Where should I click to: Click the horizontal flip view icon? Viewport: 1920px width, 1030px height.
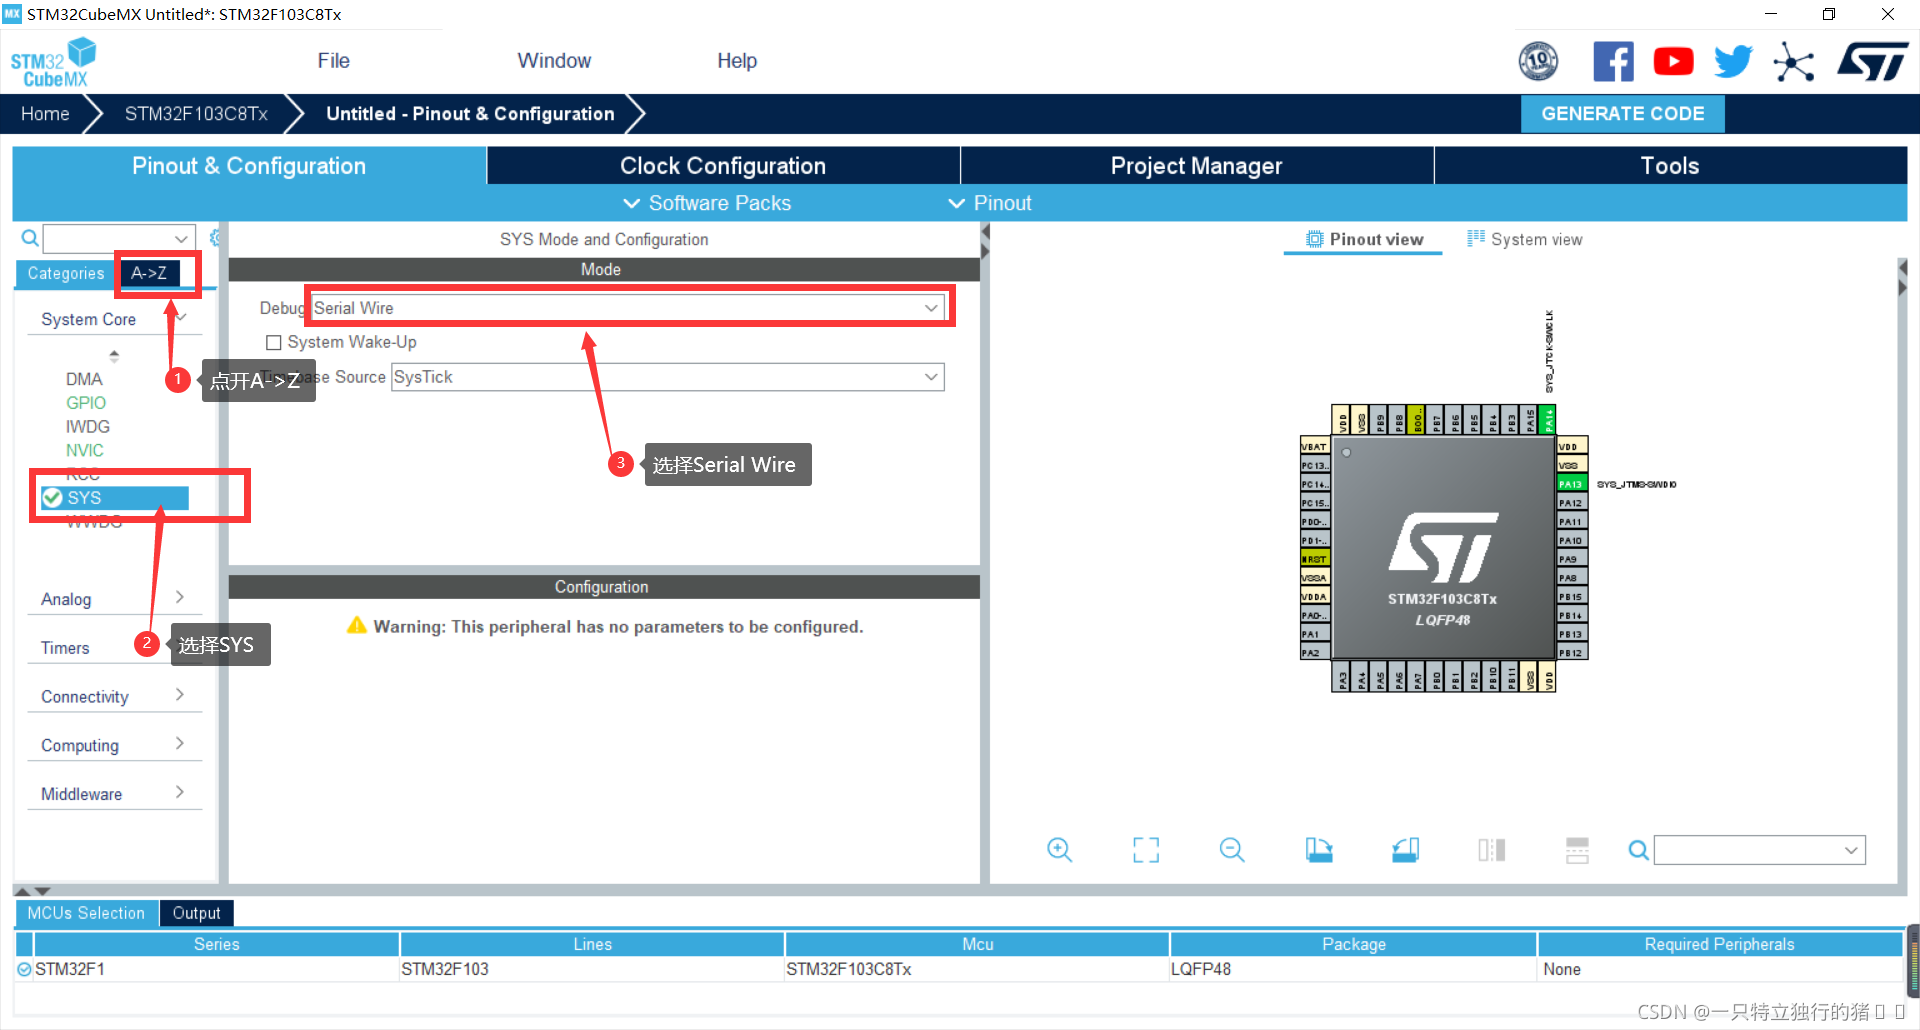(1491, 850)
